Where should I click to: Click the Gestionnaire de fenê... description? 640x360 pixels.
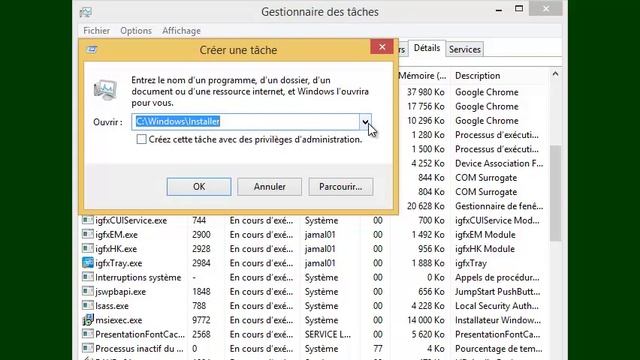pos(499,206)
